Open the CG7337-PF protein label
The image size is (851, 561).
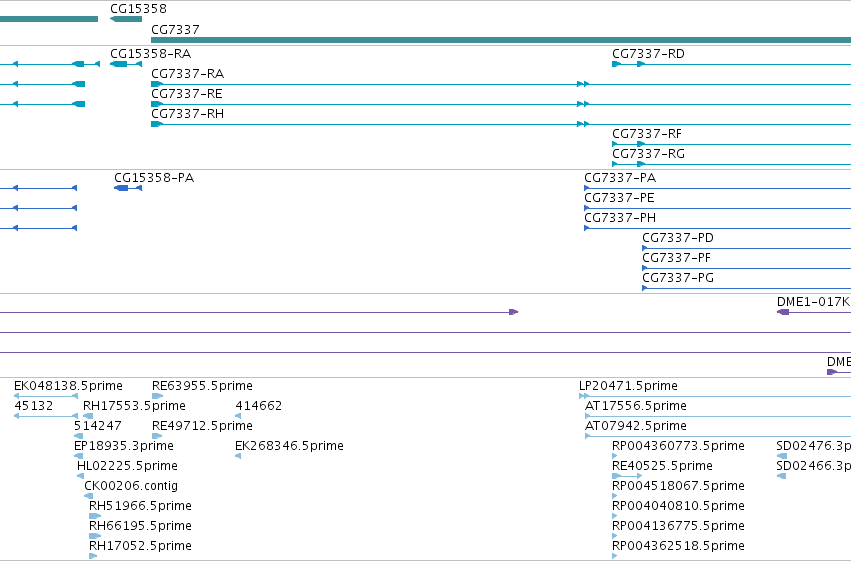pos(676,258)
